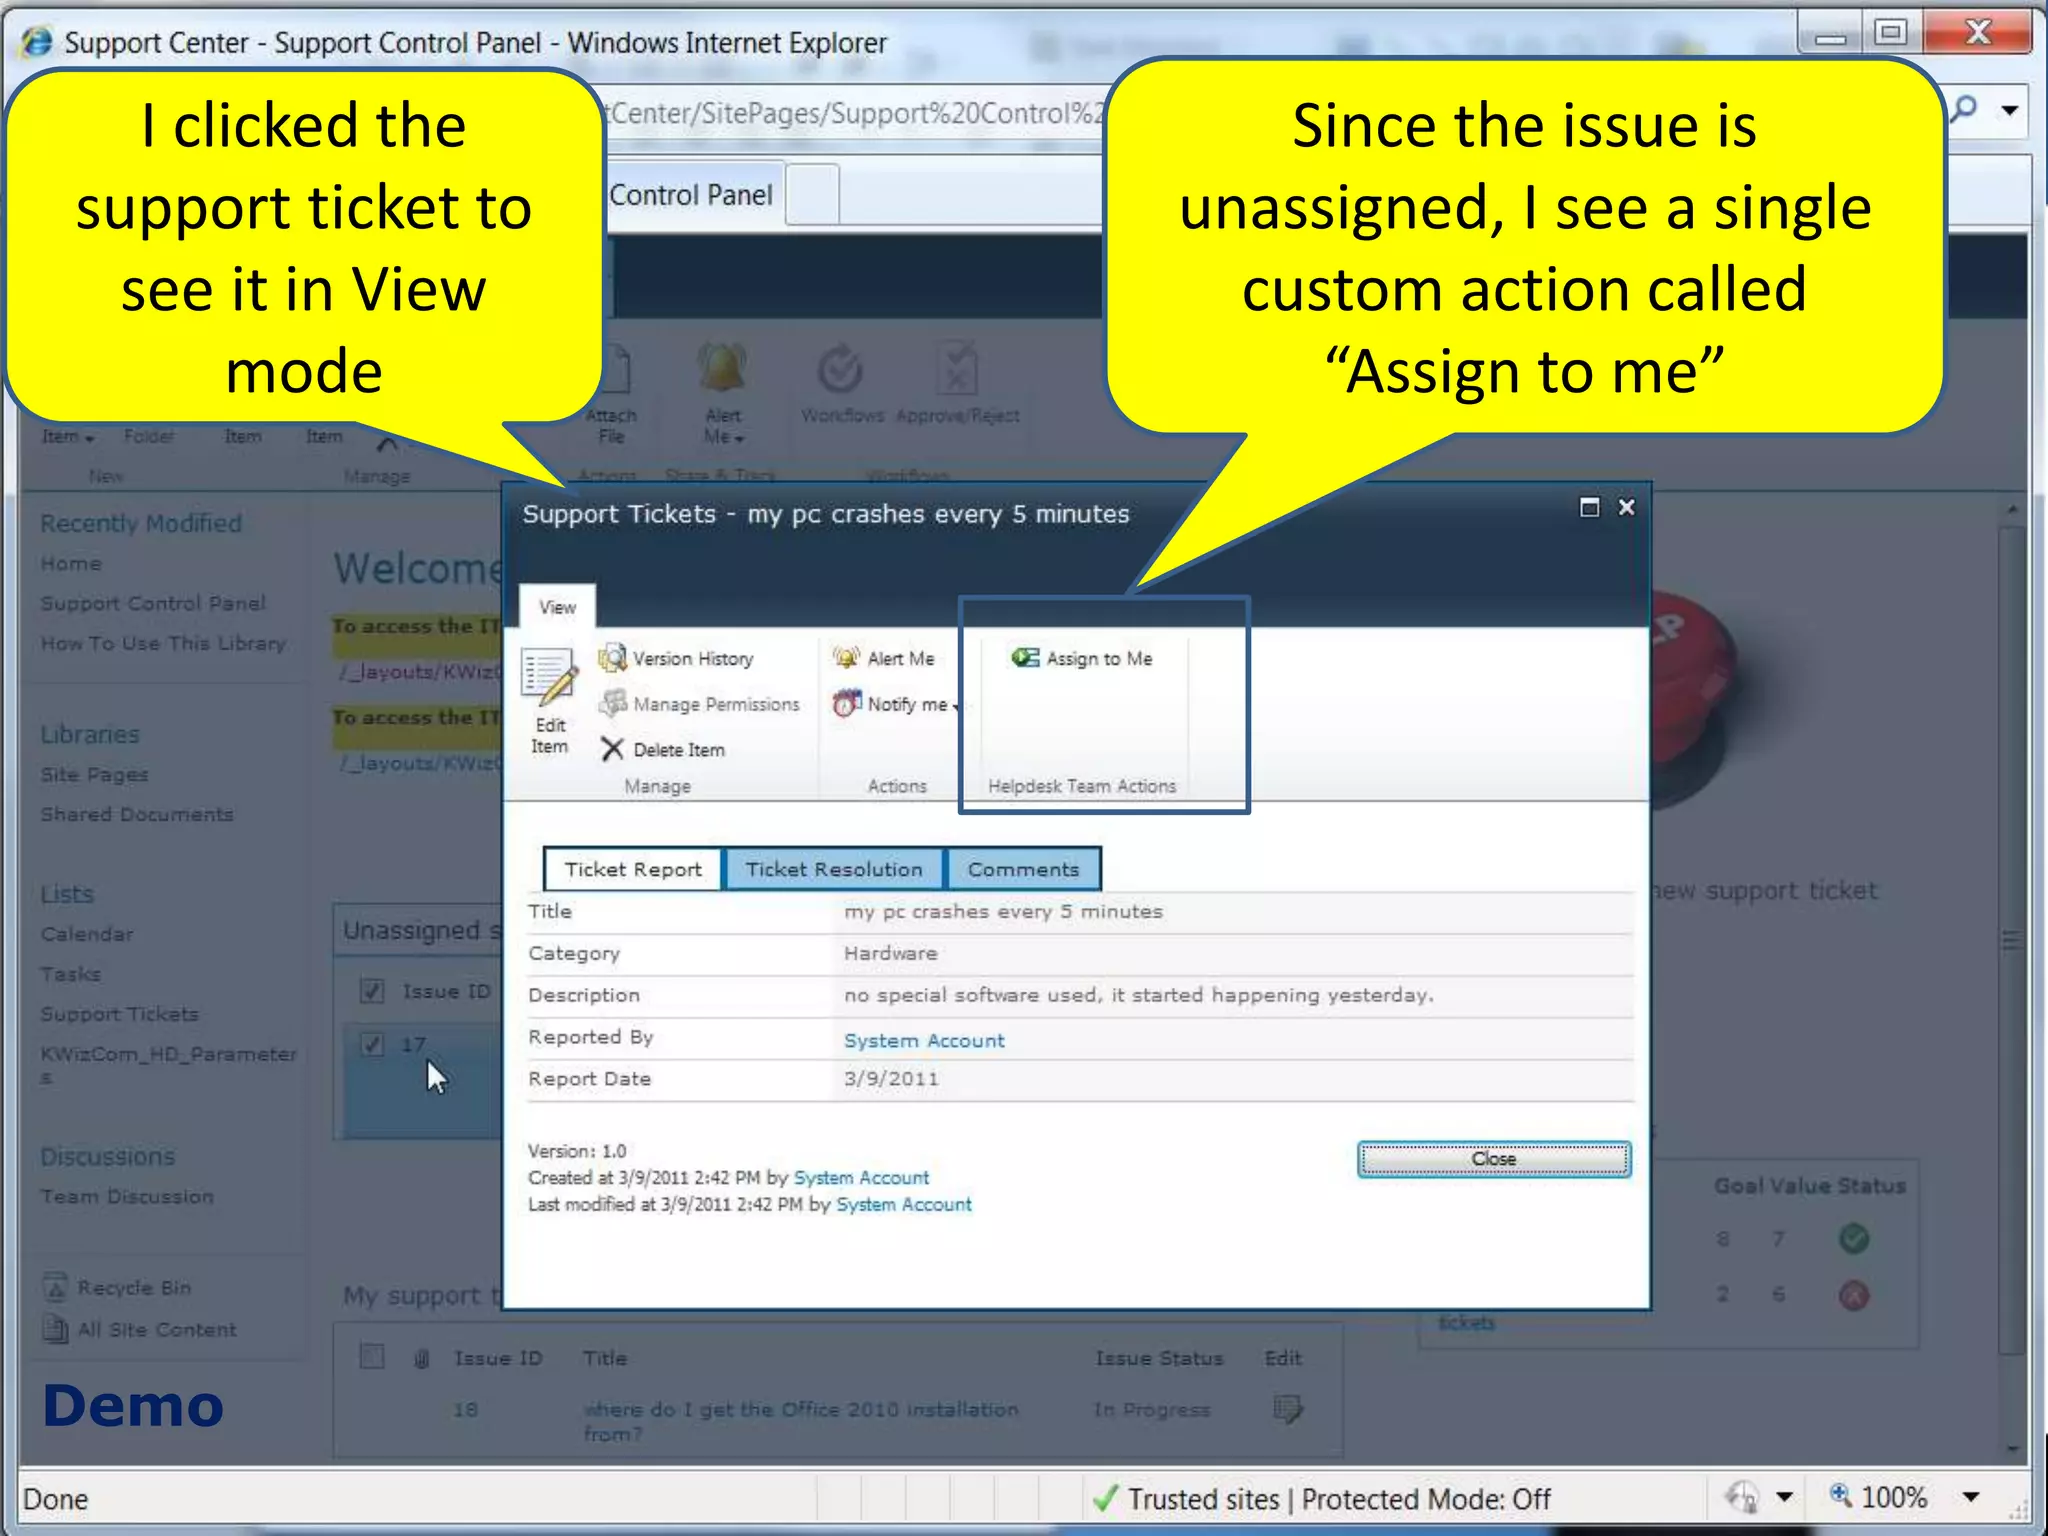
Task: Click the Edit Item icon in dialog
Action: 549,677
